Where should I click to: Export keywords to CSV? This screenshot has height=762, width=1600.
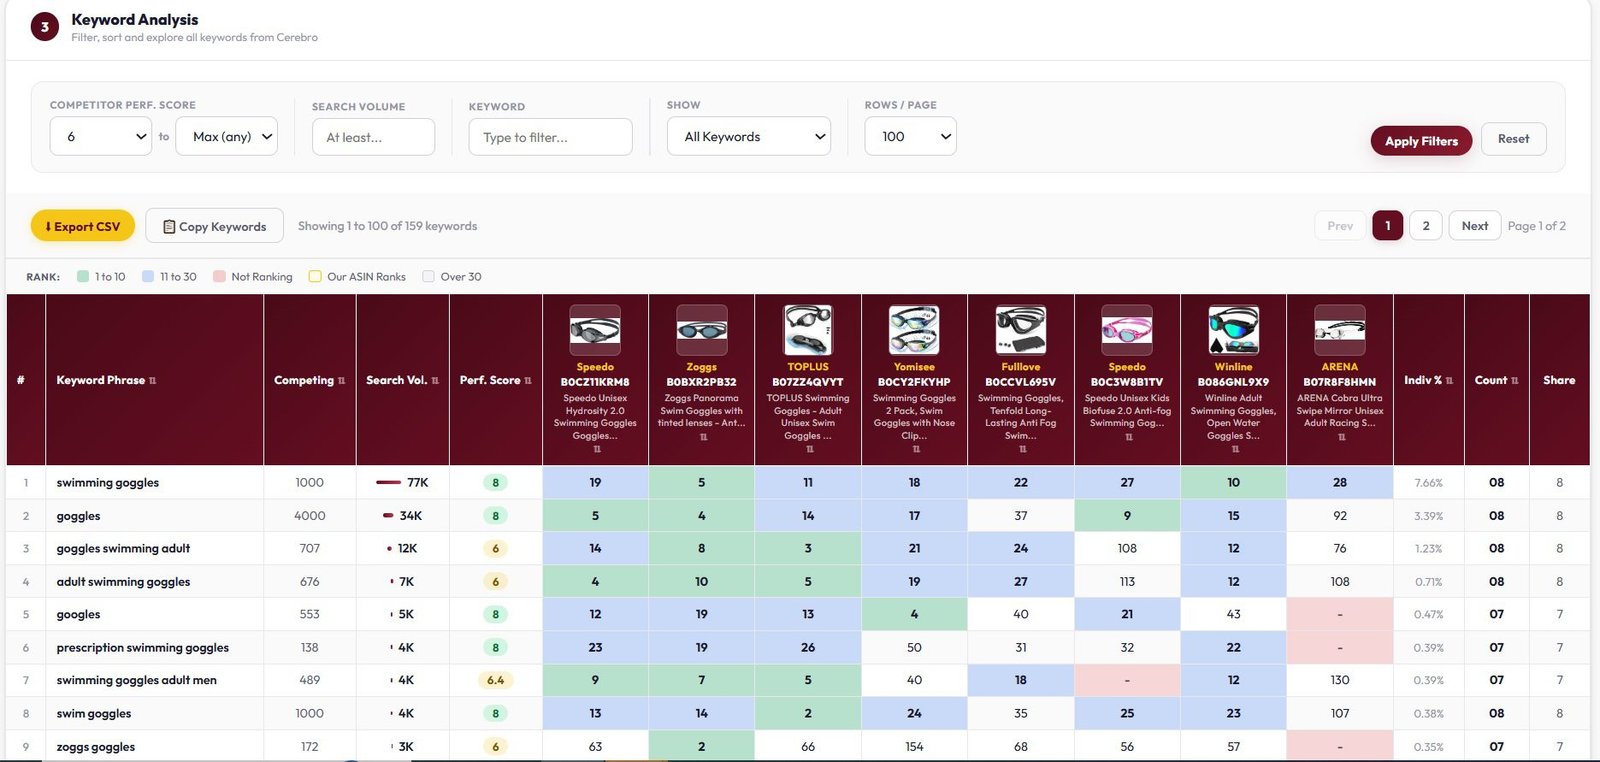[83, 226]
